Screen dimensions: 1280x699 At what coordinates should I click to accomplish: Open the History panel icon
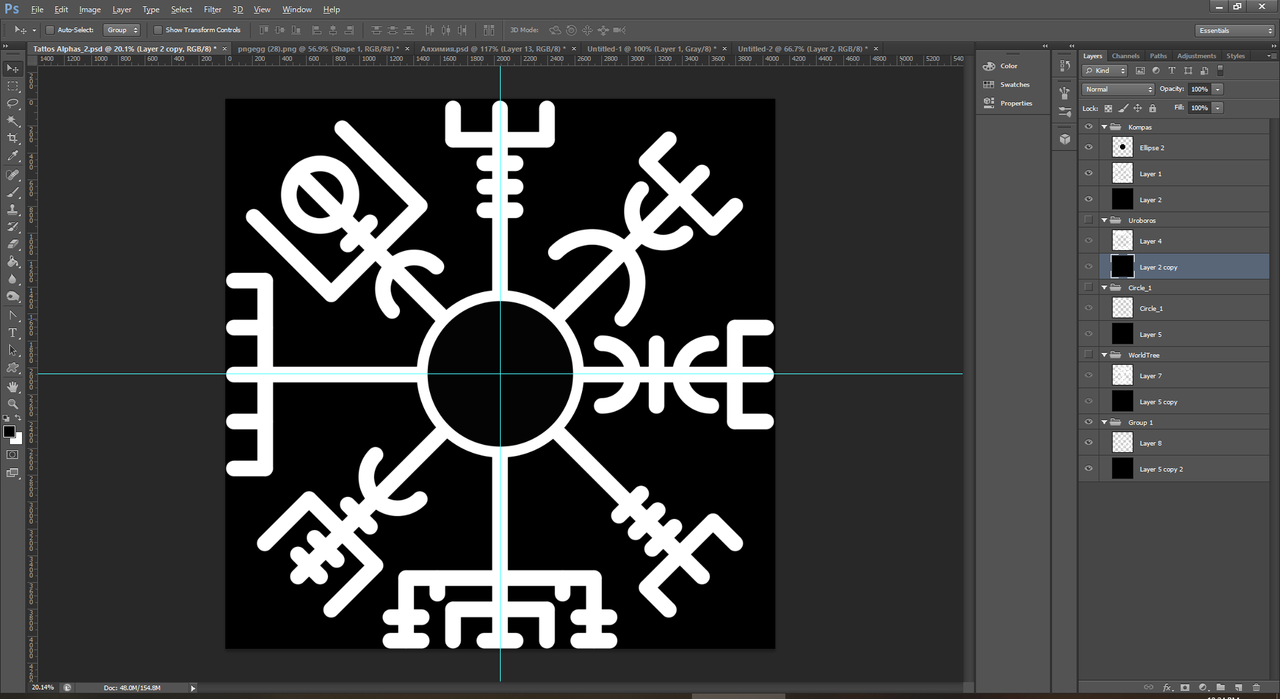click(1064, 66)
